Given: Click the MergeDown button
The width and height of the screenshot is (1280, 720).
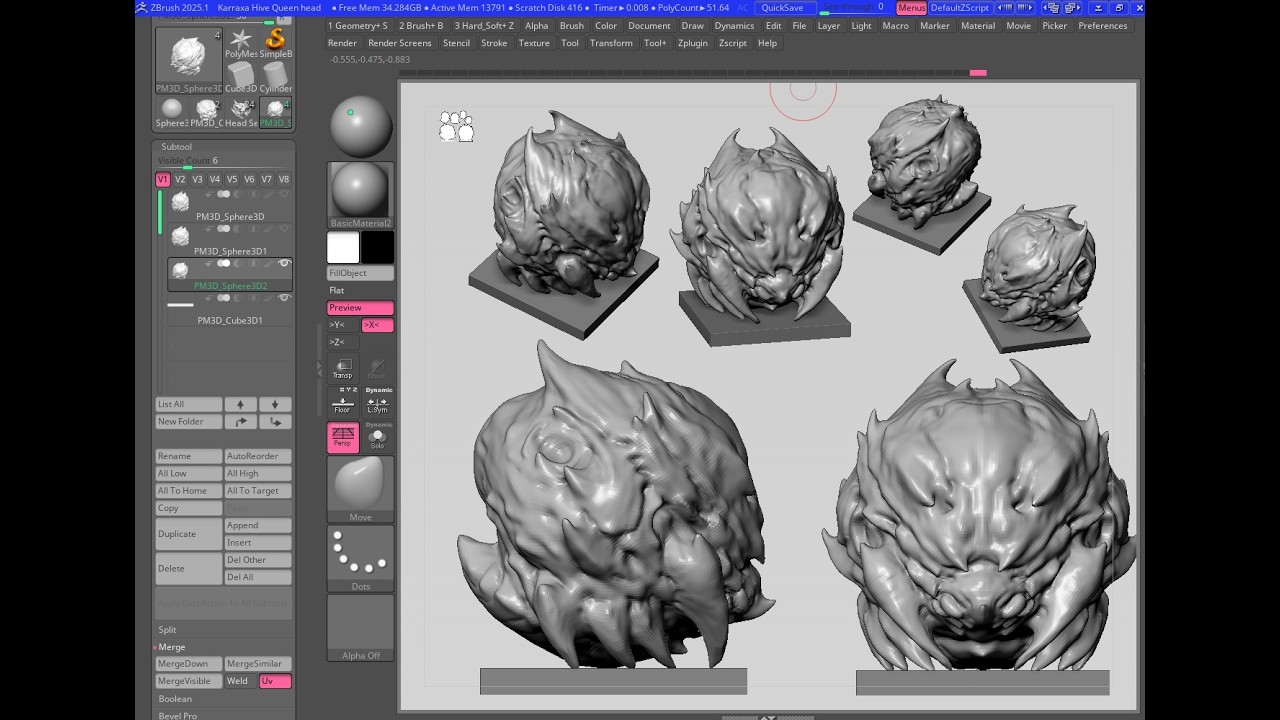Looking at the screenshot, I should click(x=188, y=664).
